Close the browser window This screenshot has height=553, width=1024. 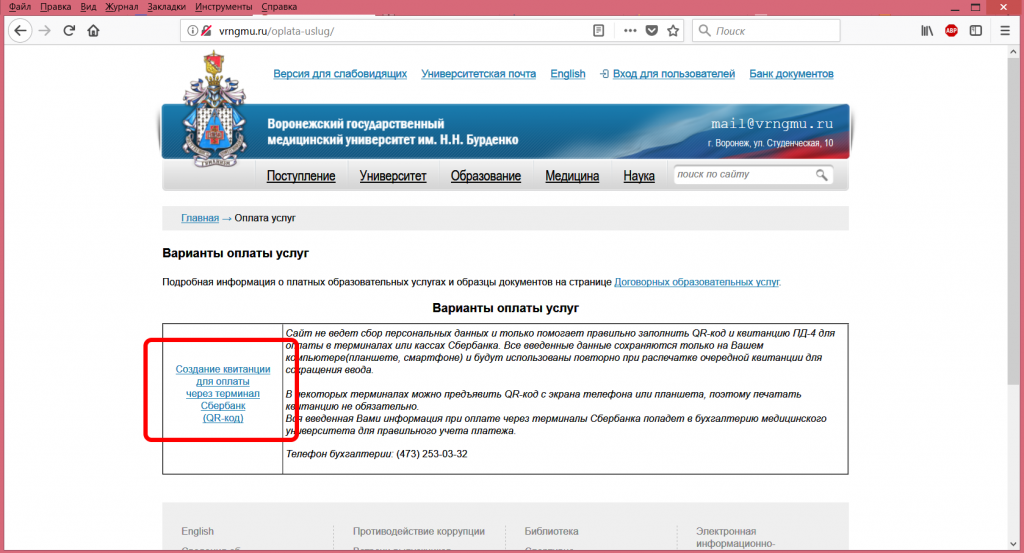(1004, 7)
